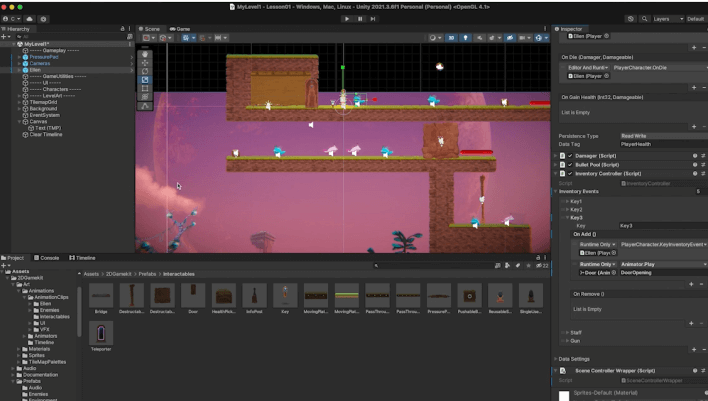Viewport: 708px width, 401px height.
Task: Open the Layers dropdown
Action: [x=668, y=19]
